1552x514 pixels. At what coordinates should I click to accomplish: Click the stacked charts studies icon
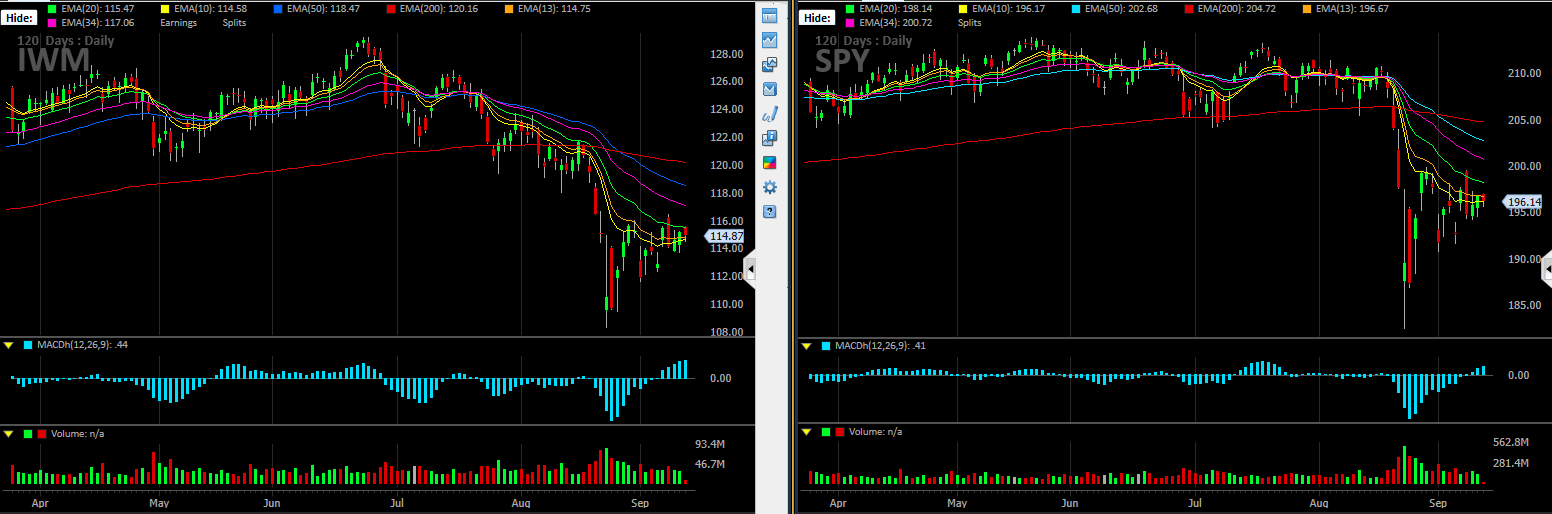770,64
